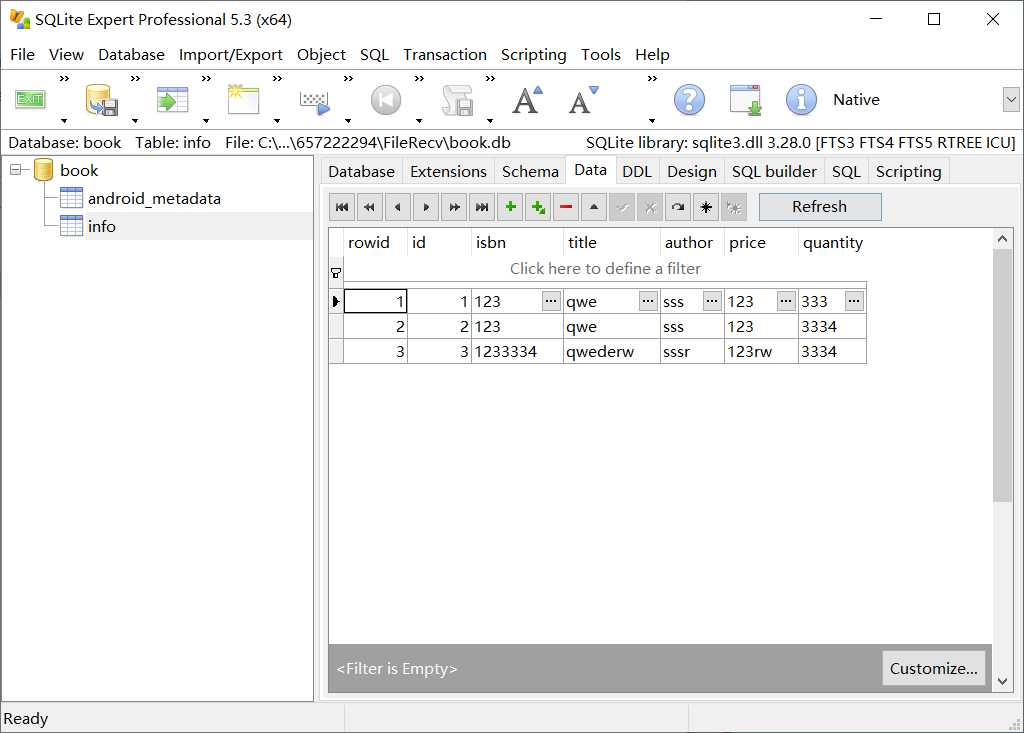
Task: Switch to the Design tab
Action: 692,172
